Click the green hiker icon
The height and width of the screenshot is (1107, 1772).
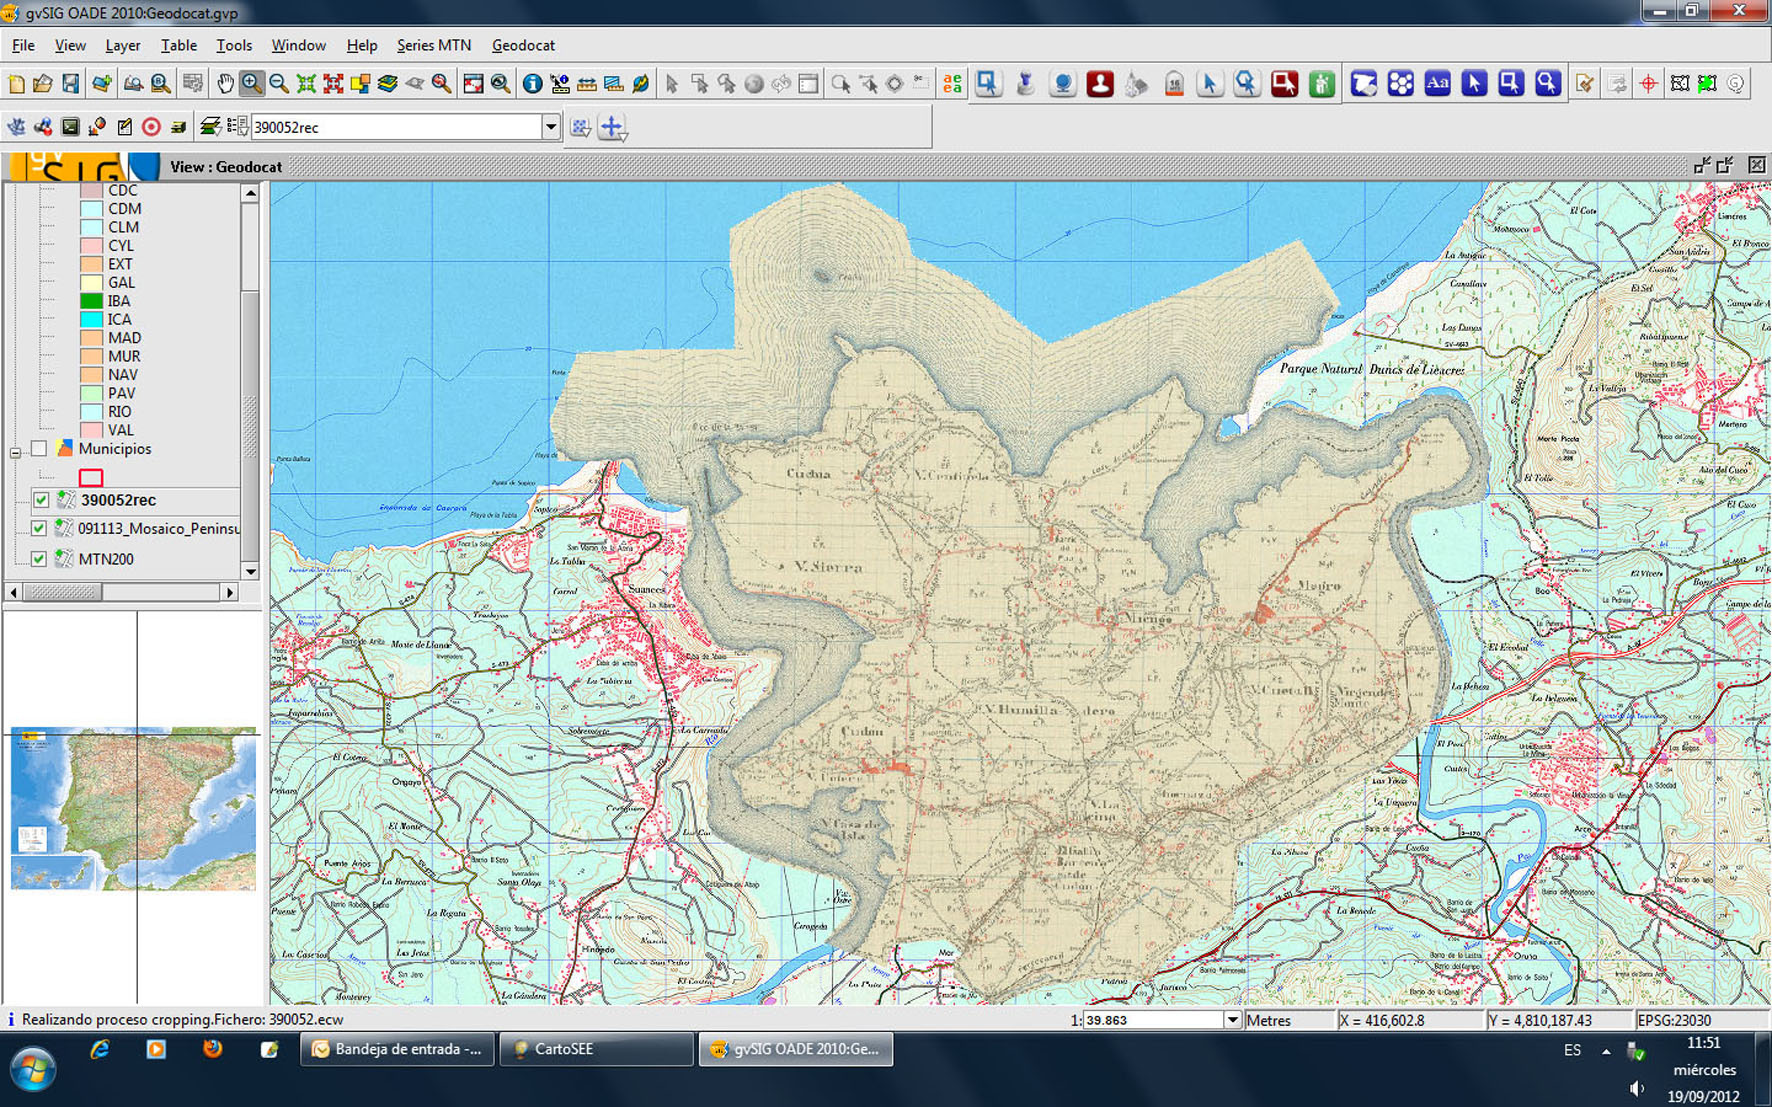pyautogui.click(x=1321, y=84)
